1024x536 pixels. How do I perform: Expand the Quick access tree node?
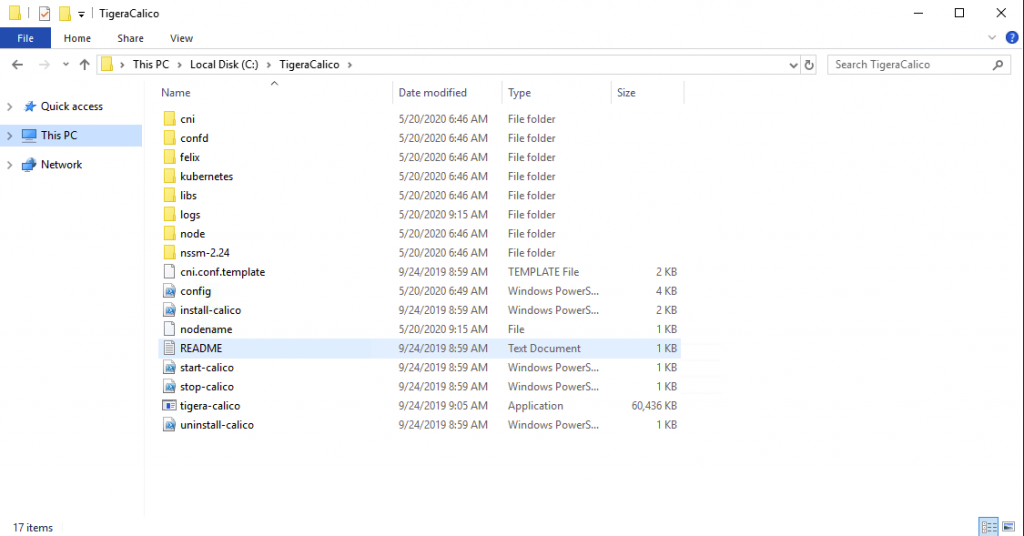10,107
